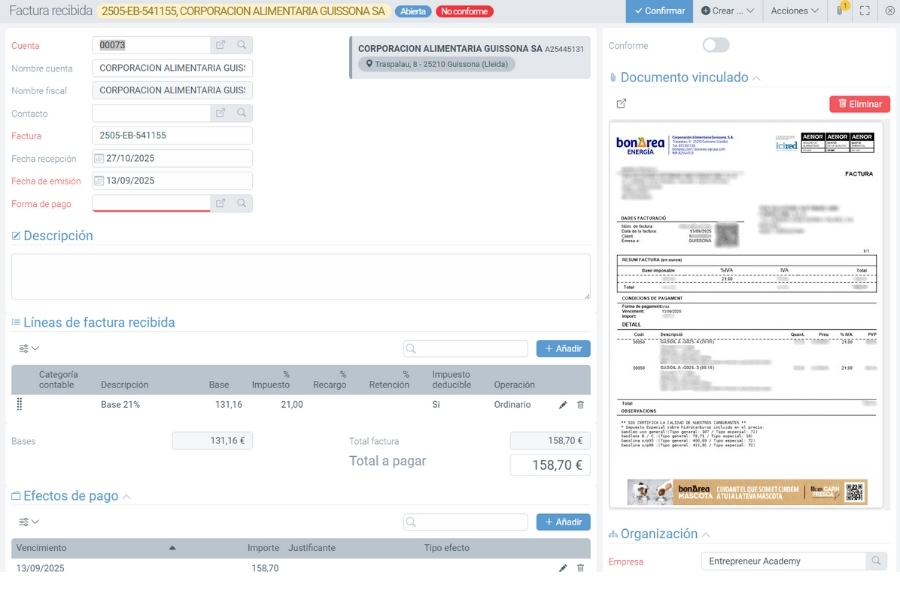Click the Confirmar button
Screen dimensions: 900x600
[x=658, y=11]
